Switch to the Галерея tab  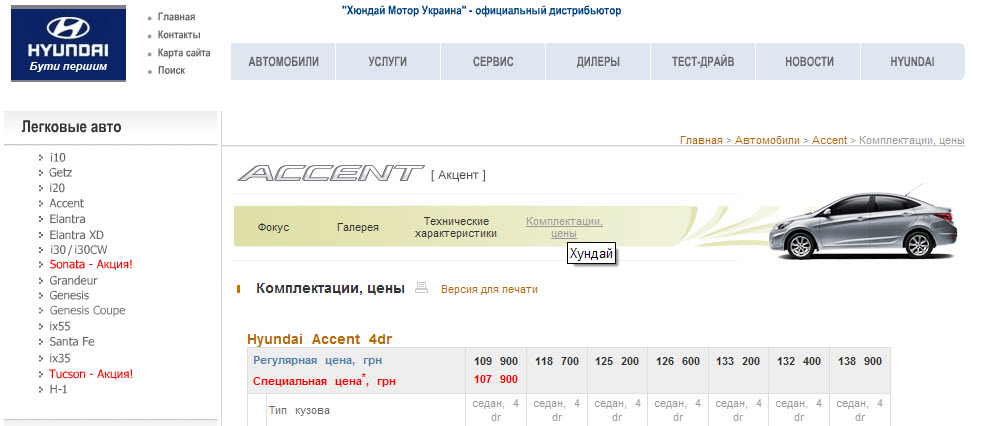pyautogui.click(x=358, y=227)
